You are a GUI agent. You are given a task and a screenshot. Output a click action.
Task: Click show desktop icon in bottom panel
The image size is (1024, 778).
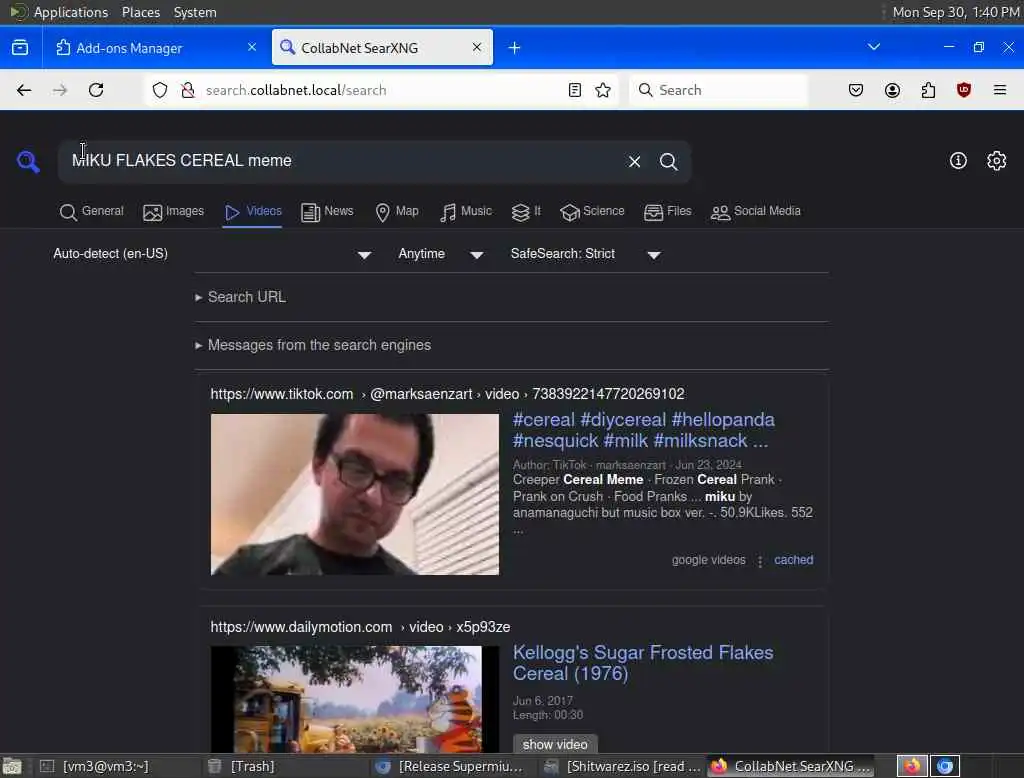(12, 766)
